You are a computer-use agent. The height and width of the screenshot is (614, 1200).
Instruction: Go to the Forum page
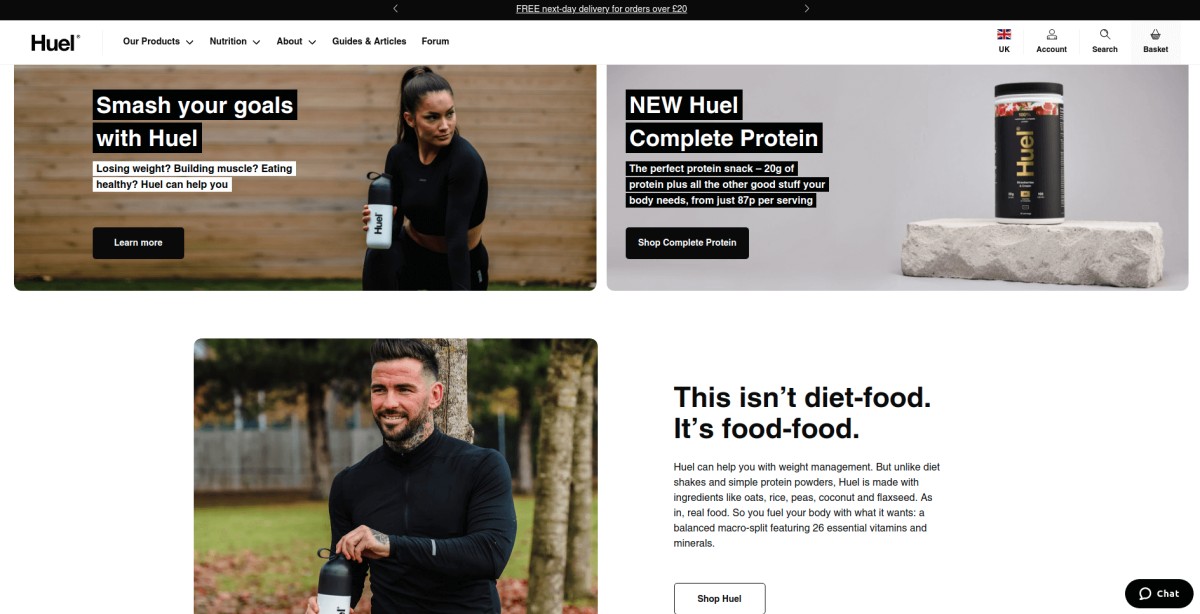click(435, 42)
